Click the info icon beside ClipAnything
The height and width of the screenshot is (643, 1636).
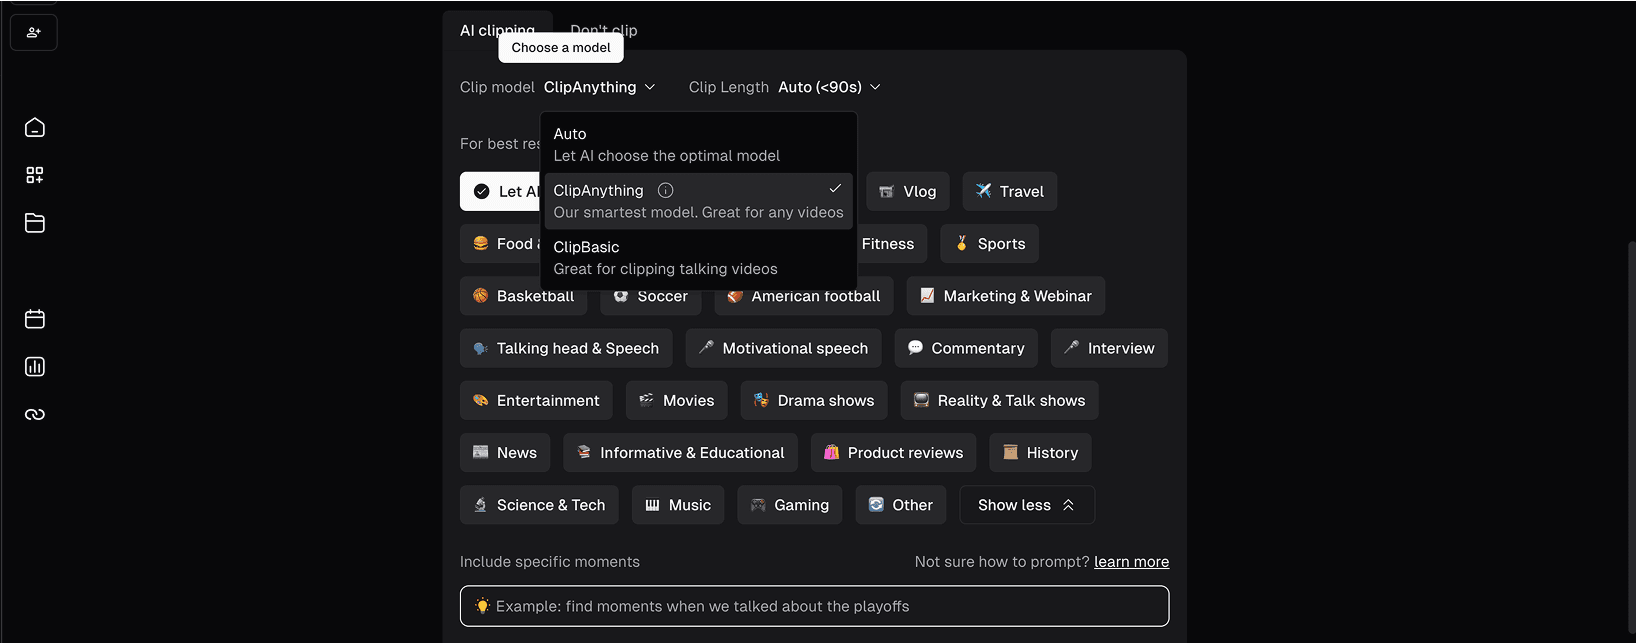coord(665,190)
